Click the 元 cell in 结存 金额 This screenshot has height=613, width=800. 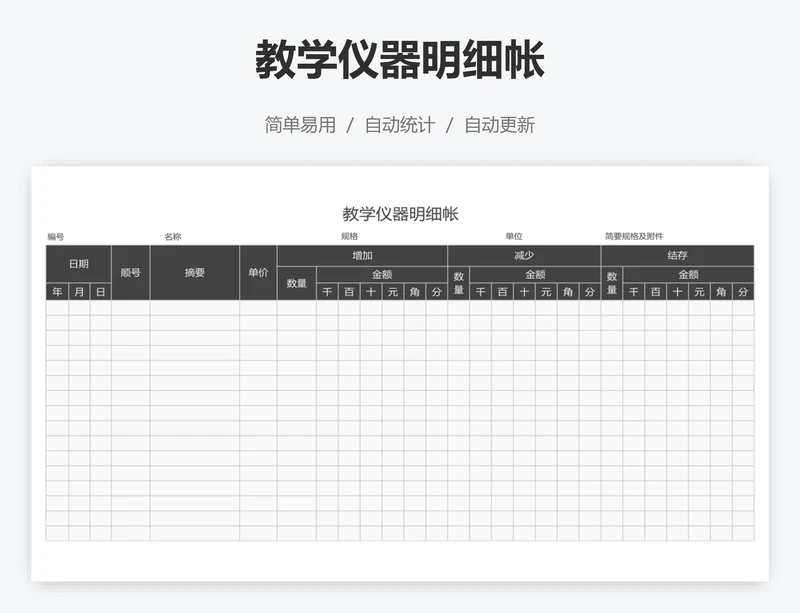(x=699, y=291)
